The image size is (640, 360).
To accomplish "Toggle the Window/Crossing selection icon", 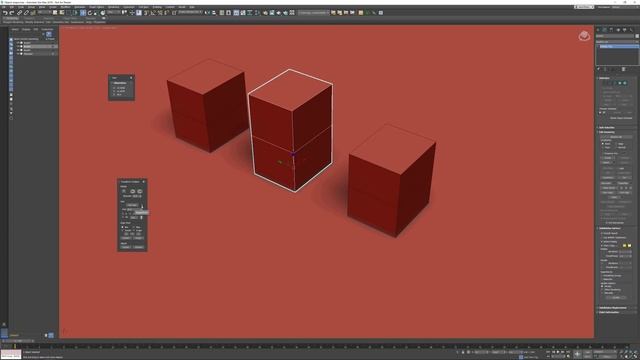I will (x=76, y=13).
